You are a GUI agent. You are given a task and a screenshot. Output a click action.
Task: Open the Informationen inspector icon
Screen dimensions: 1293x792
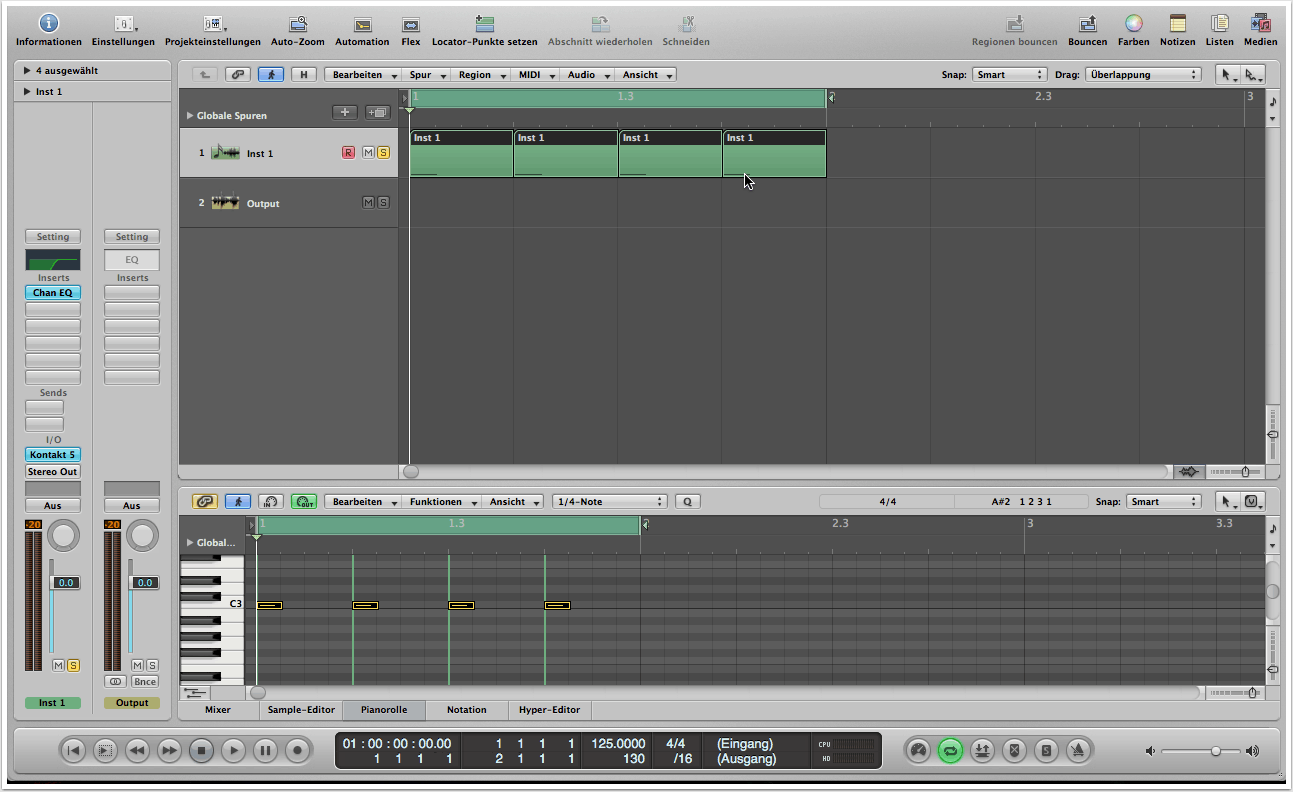48,24
